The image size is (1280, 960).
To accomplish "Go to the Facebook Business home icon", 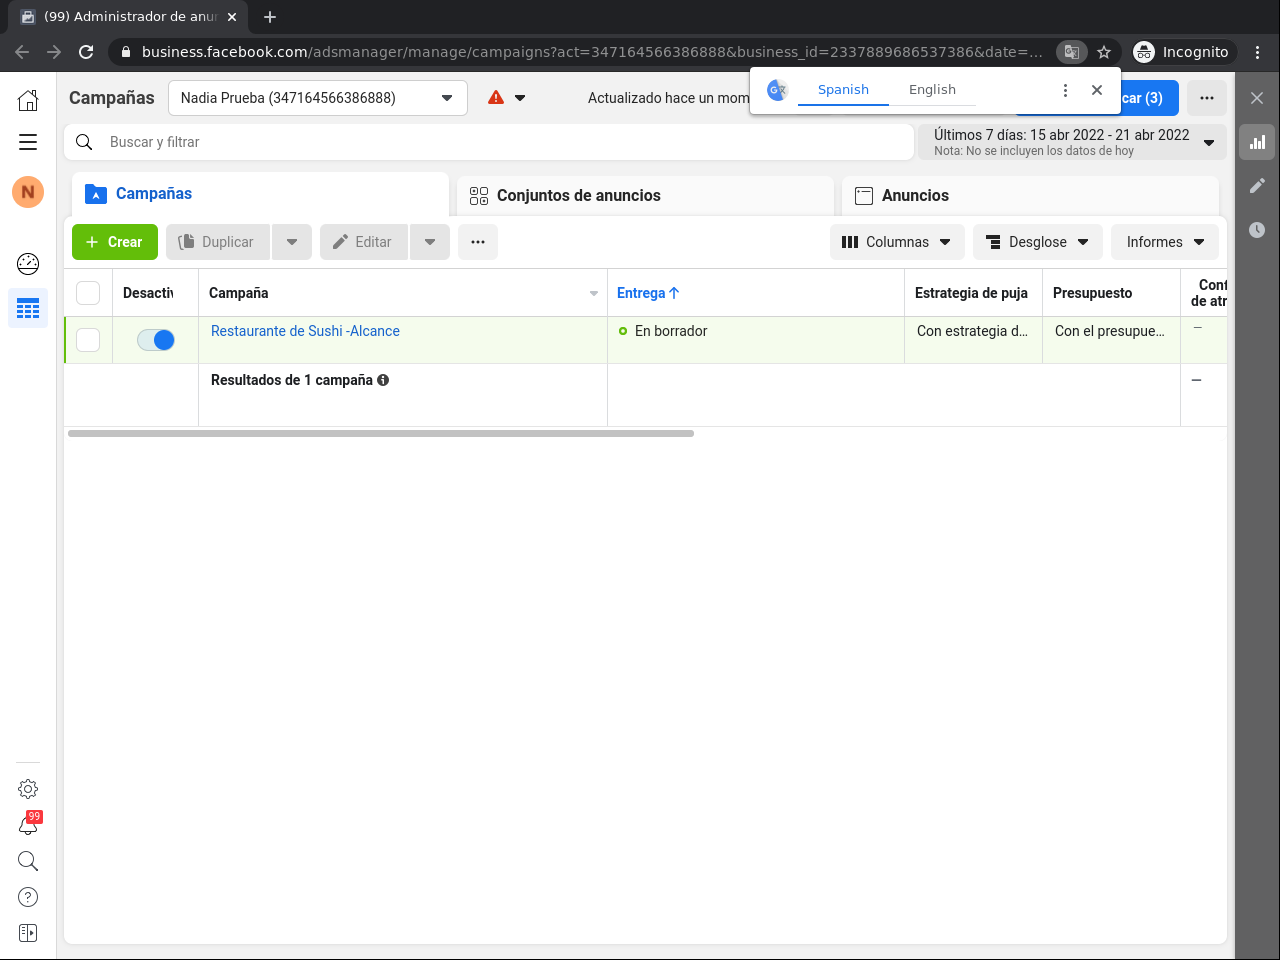I will (28, 99).
